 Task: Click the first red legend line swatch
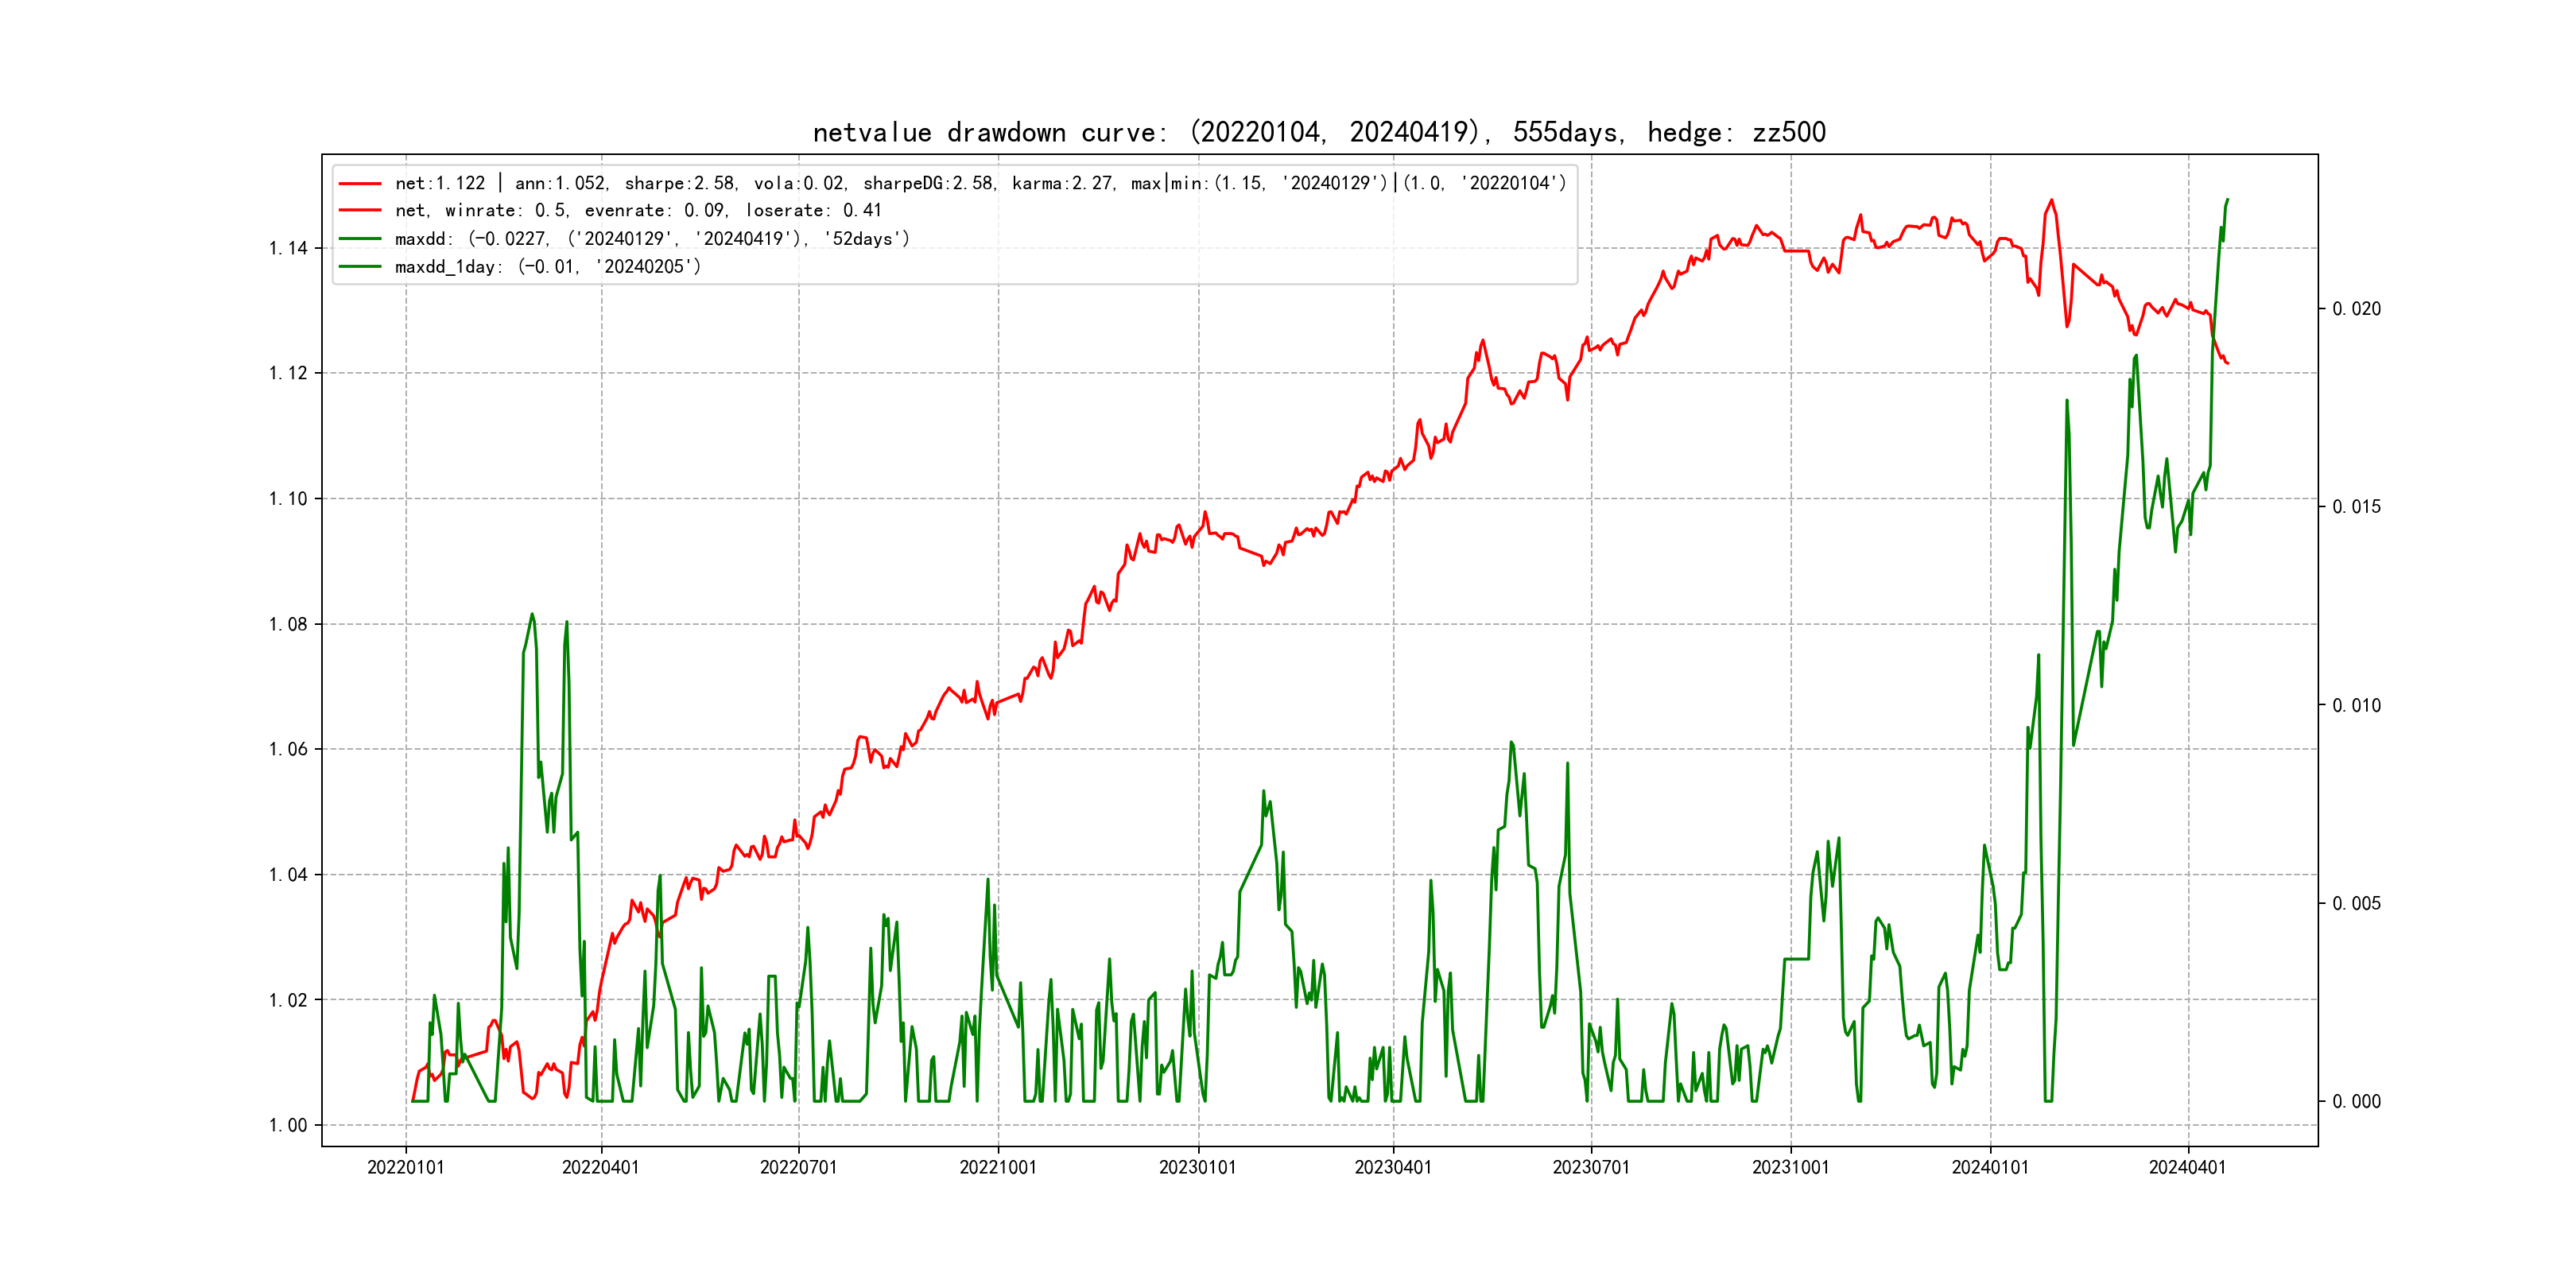[360, 183]
